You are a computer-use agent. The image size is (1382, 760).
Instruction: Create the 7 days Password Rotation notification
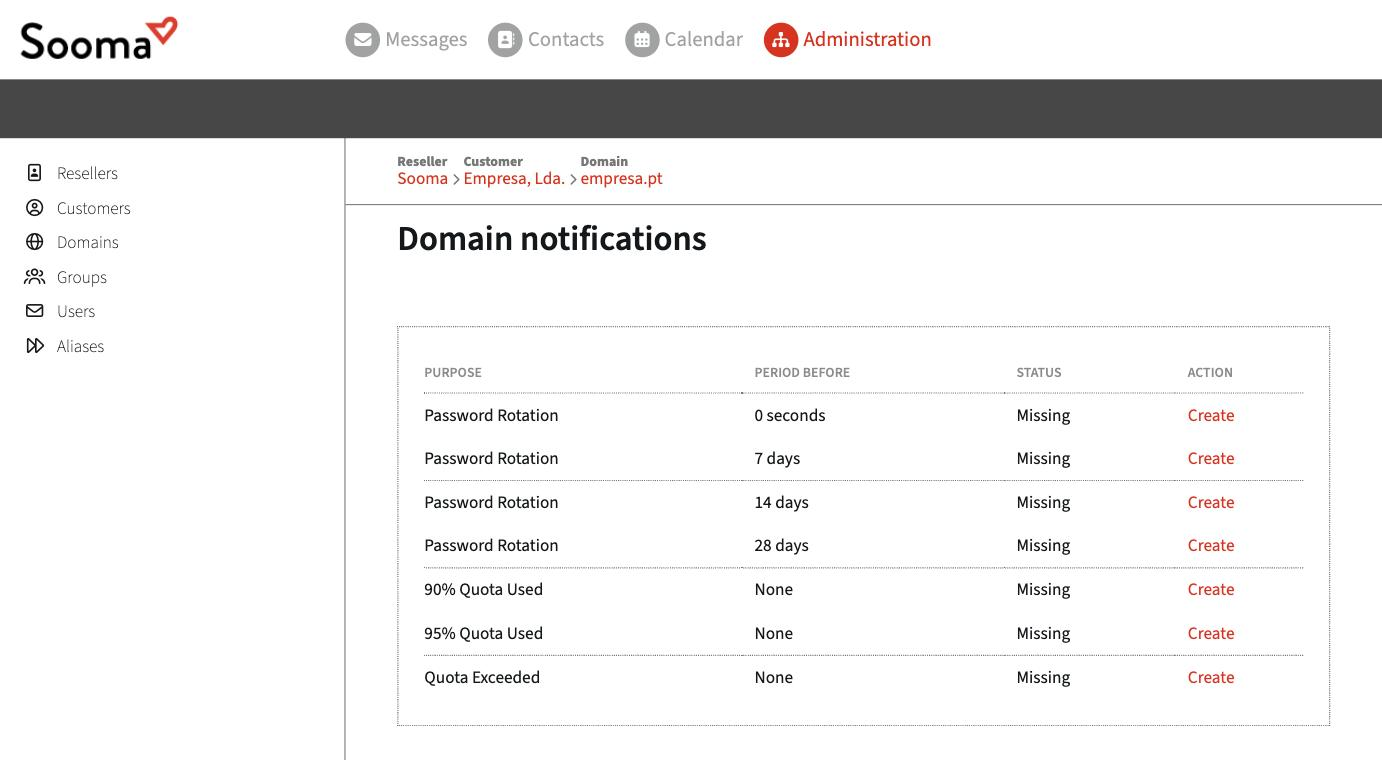(x=1210, y=458)
